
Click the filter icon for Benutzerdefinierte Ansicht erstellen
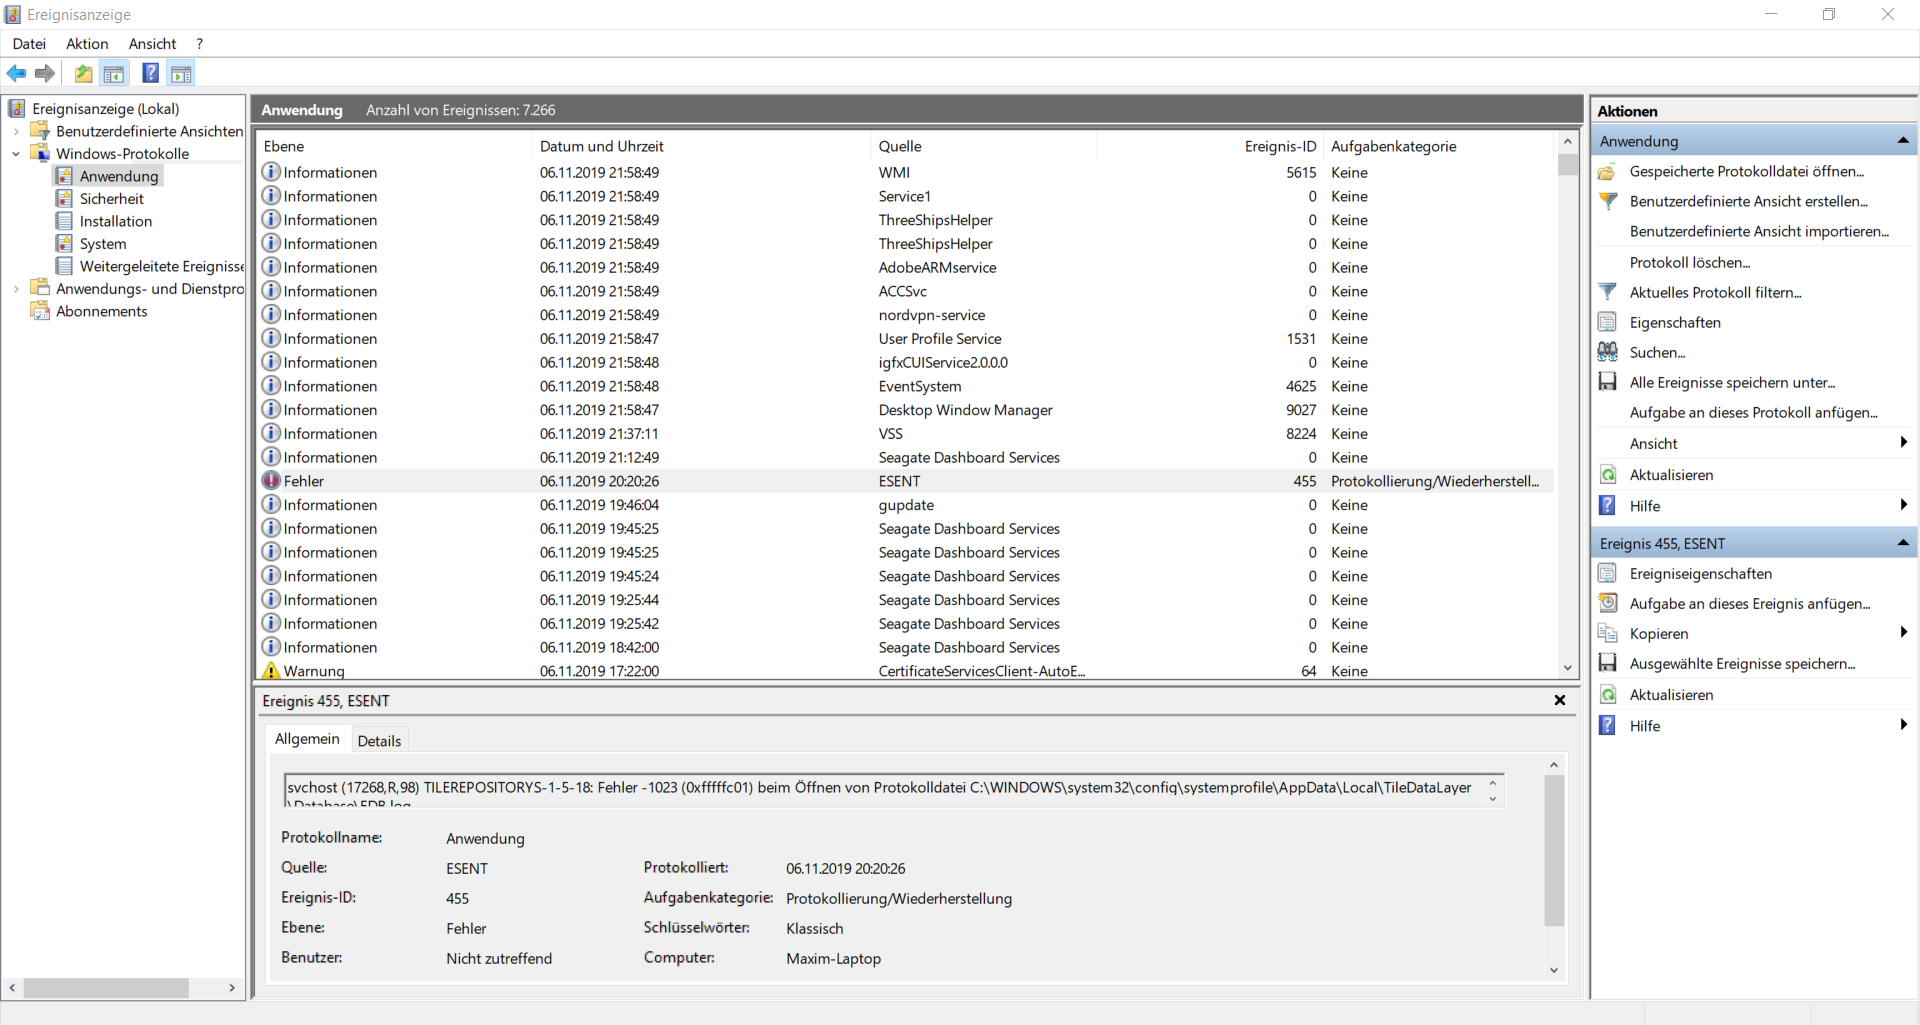pos(1608,201)
